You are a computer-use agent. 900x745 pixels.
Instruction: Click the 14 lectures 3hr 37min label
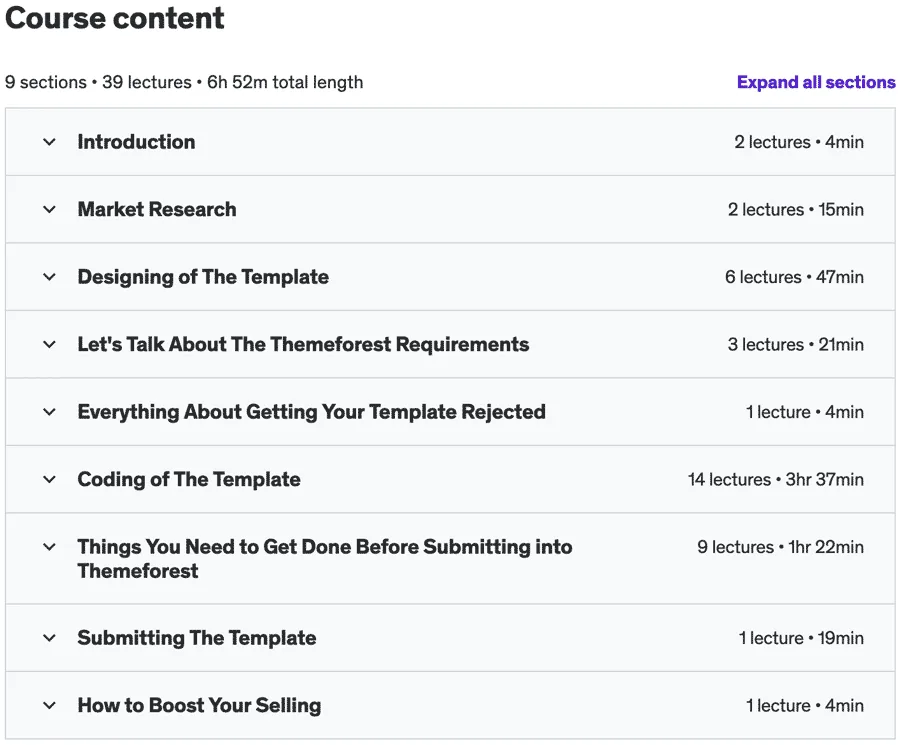pos(776,479)
